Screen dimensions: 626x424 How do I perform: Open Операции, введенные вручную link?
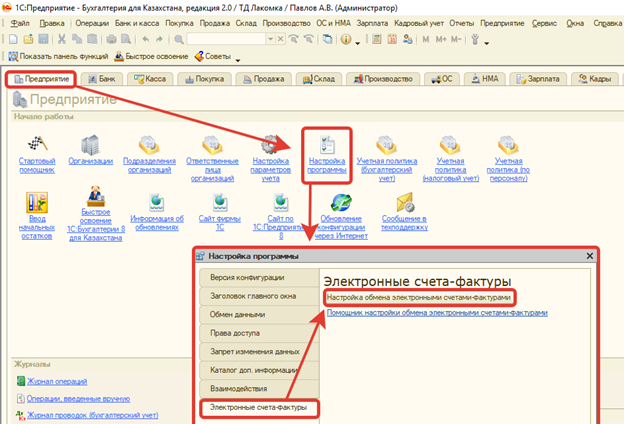point(78,398)
